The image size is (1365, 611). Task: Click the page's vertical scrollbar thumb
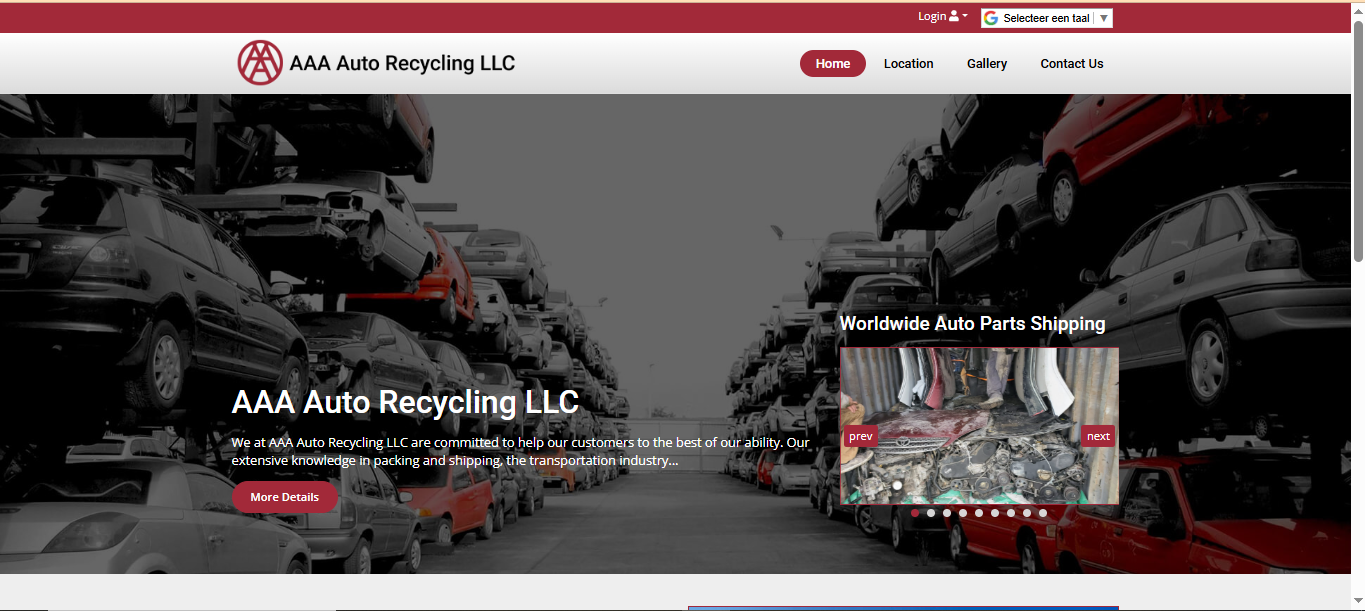coord(1358,140)
